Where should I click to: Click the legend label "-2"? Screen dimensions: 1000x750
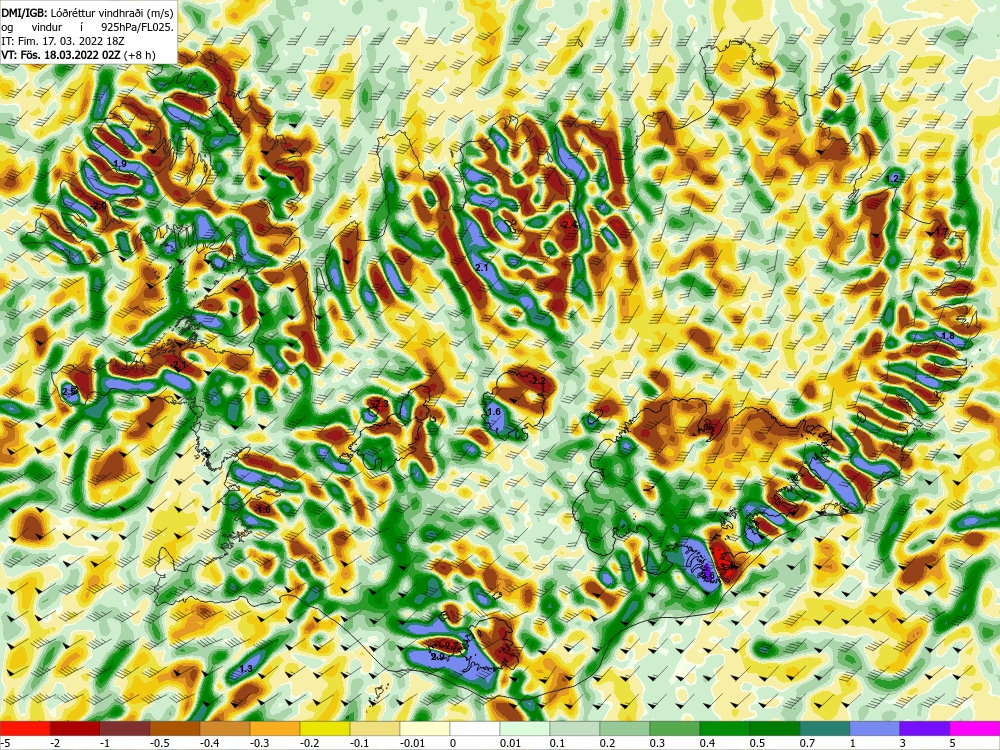pyautogui.click(x=55, y=743)
